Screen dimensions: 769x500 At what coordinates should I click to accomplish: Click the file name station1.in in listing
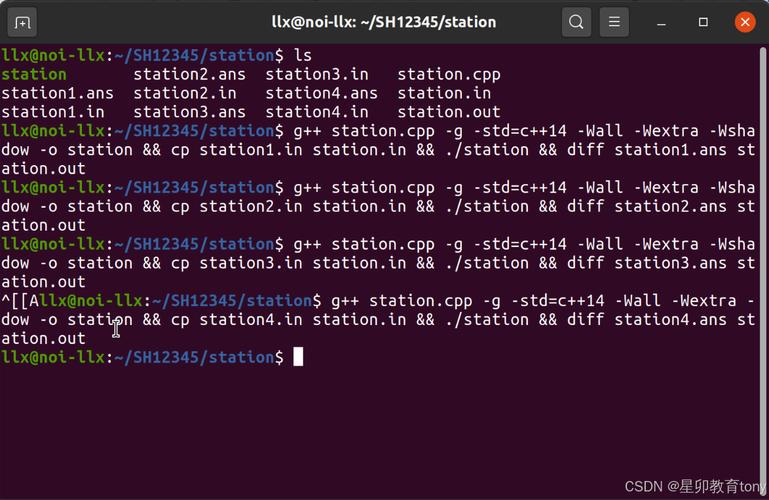(53, 112)
